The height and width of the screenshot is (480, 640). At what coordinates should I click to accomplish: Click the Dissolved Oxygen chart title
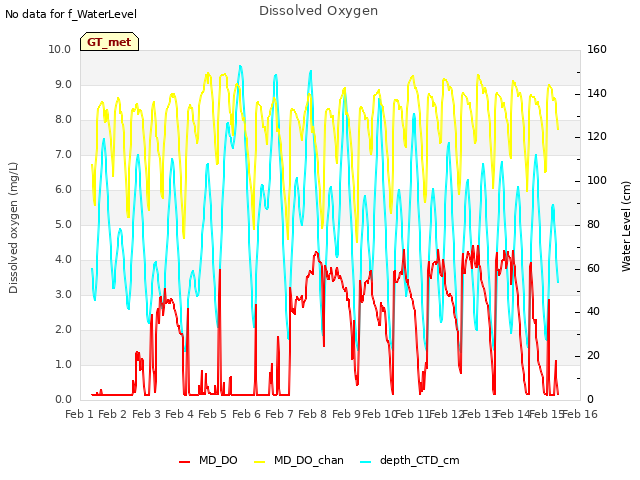tap(318, 11)
